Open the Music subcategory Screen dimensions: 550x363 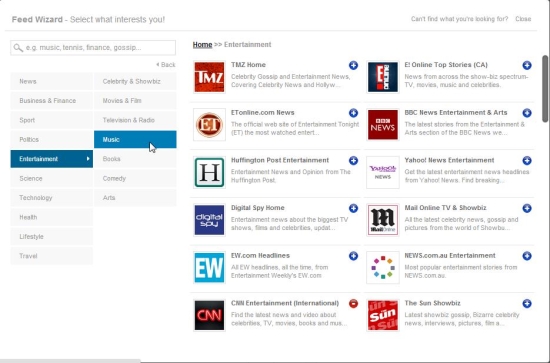pyautogui.click(x=135, y=140)
